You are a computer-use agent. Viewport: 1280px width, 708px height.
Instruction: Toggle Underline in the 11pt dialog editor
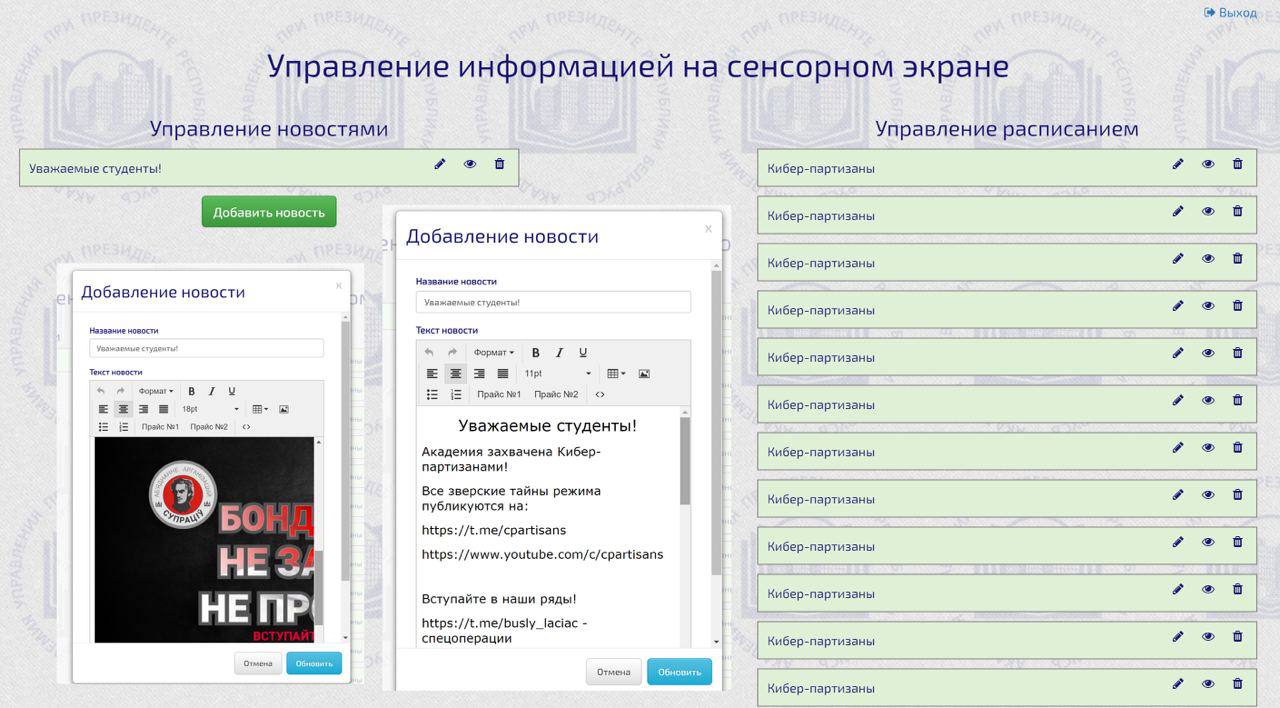click(x=583, y=352)
